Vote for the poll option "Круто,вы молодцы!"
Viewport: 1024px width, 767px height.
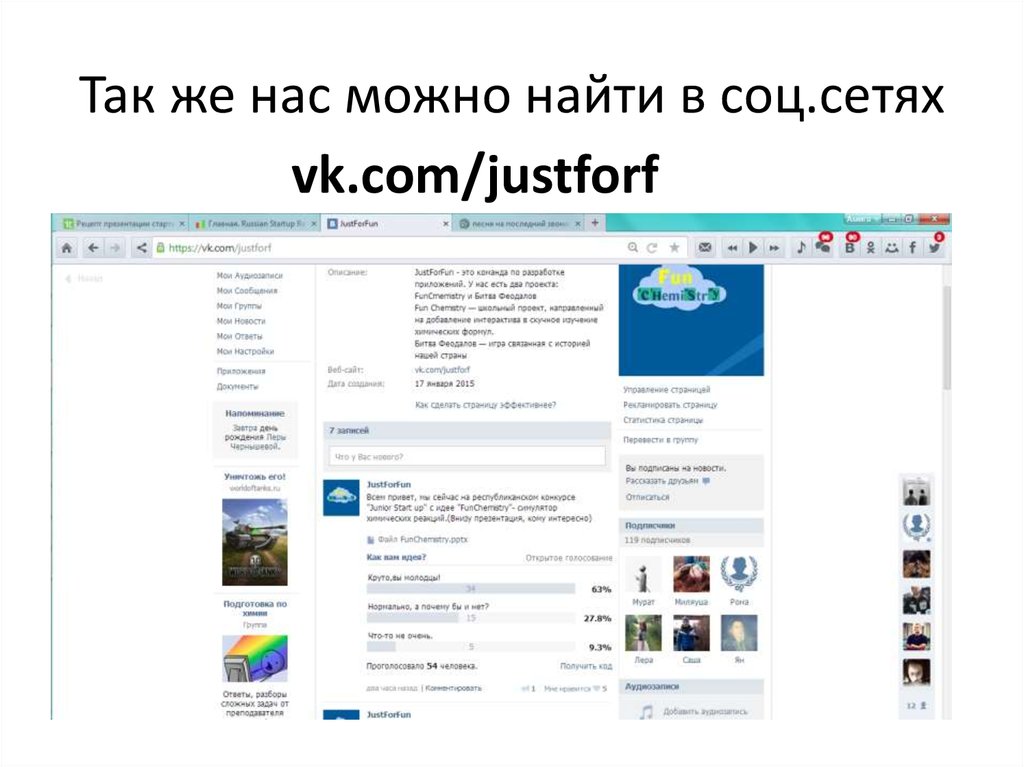(x=404, y=577)
